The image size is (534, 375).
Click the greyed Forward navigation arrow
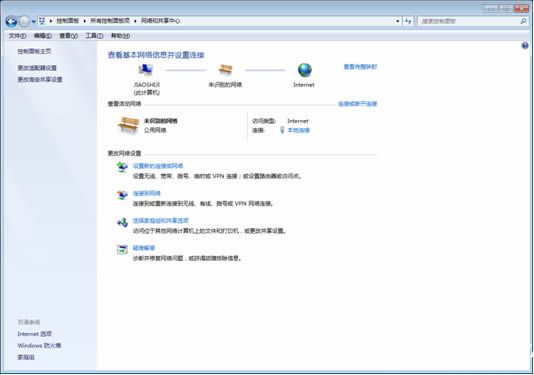pyautogui.click(x=25, y=21)
